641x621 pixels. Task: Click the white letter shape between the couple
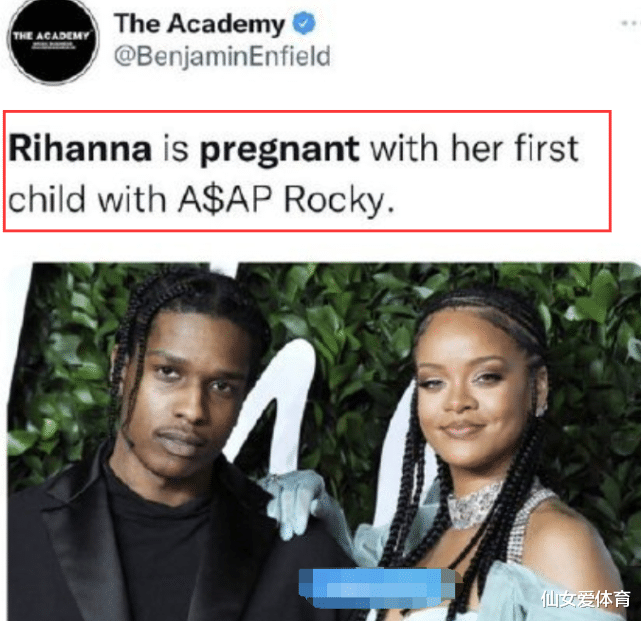click(282, 405)
